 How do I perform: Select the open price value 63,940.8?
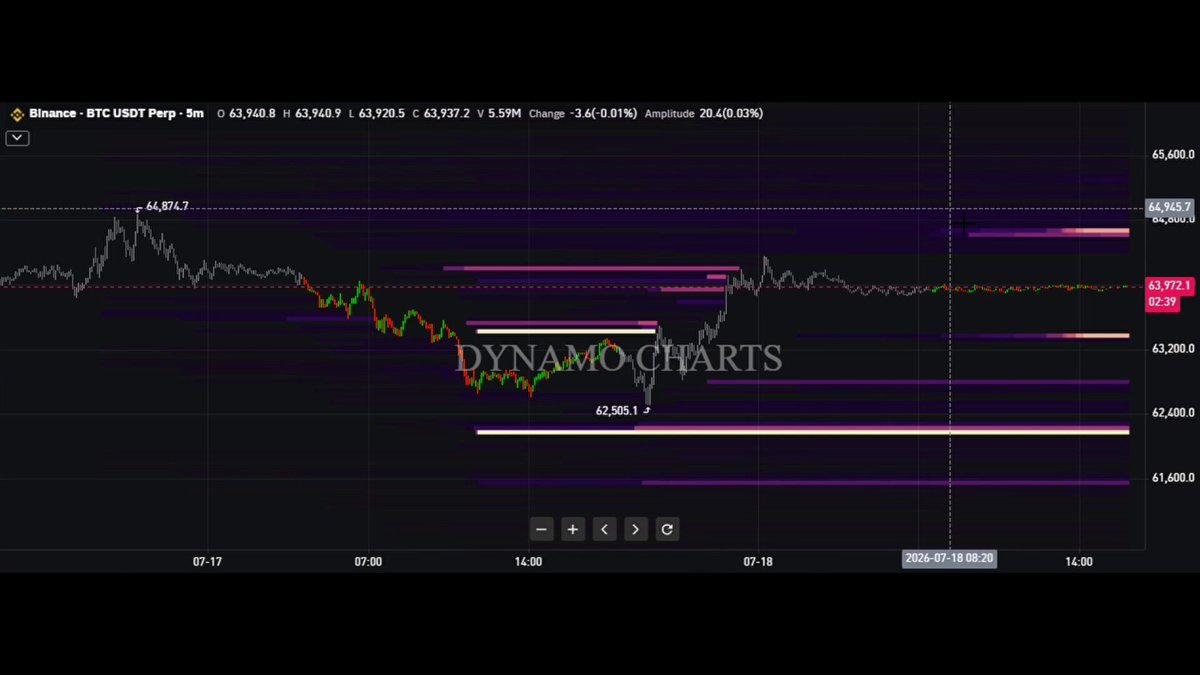252,114
